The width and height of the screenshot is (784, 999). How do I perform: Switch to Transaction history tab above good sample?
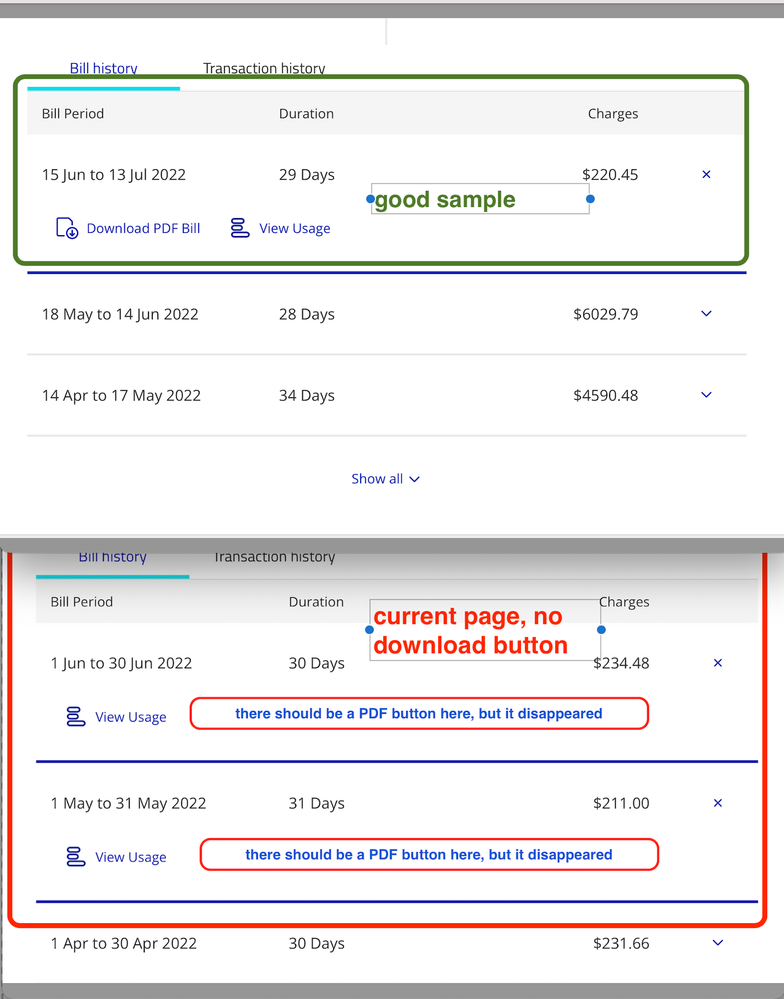point(264,69)
